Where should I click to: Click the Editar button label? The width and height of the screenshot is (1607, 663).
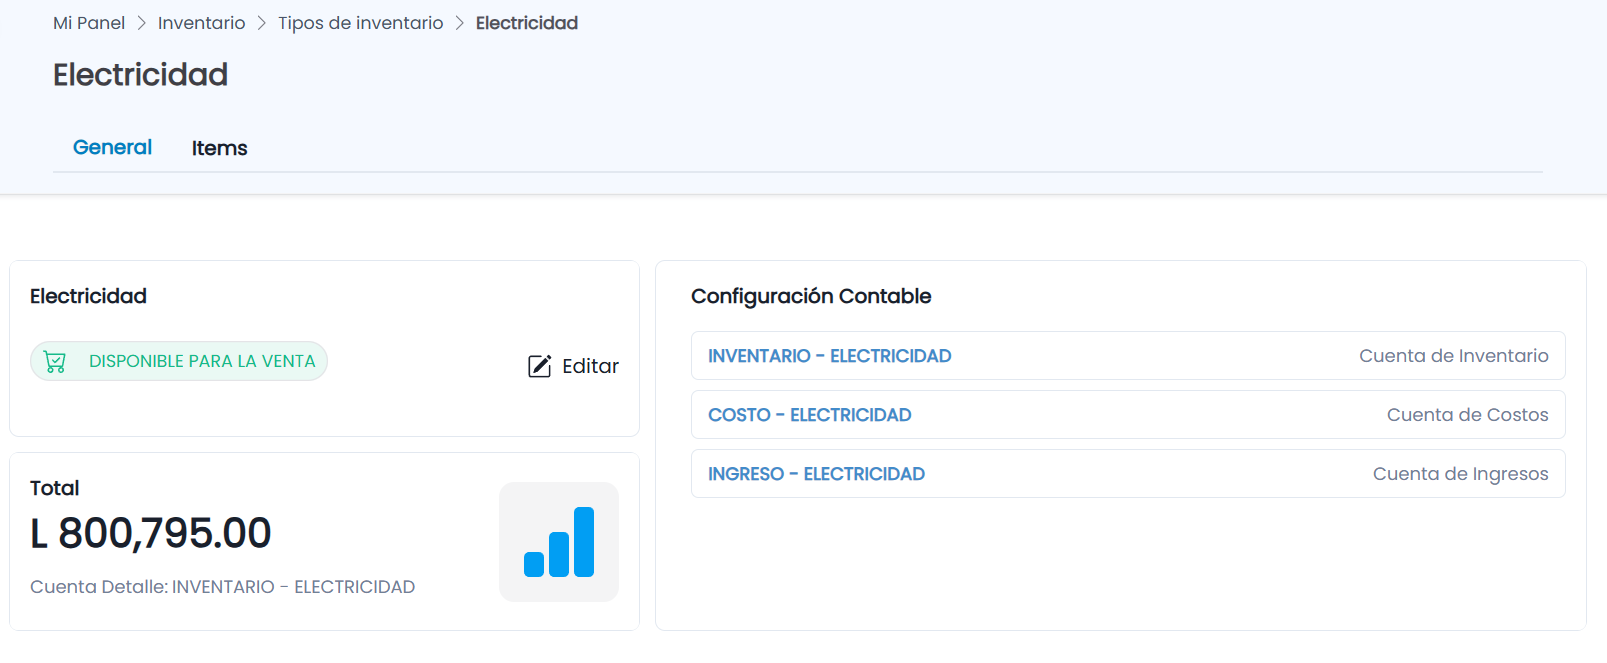590,366
